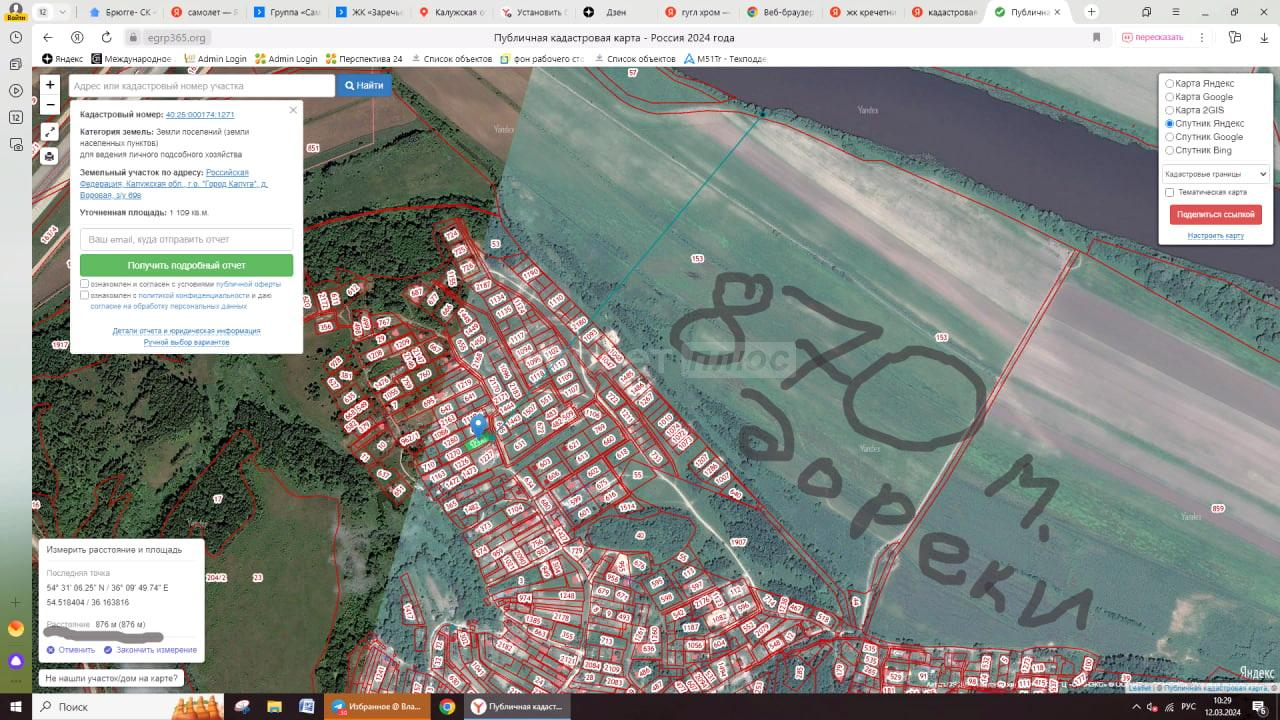1280x720 pixels.
Task: Select Спутник Bing map layer
Action: click(1170, 150)
